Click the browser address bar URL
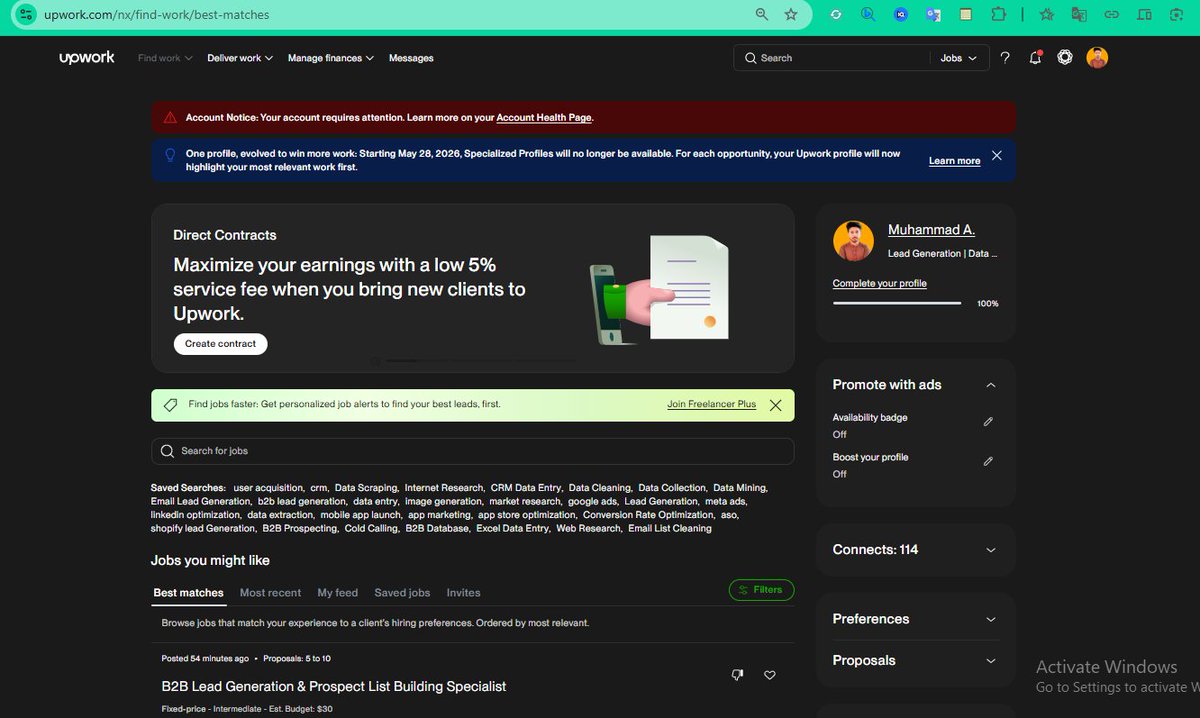Viewport: 1200px width, 718px height. pyautogui.click(x=156, y=15)
